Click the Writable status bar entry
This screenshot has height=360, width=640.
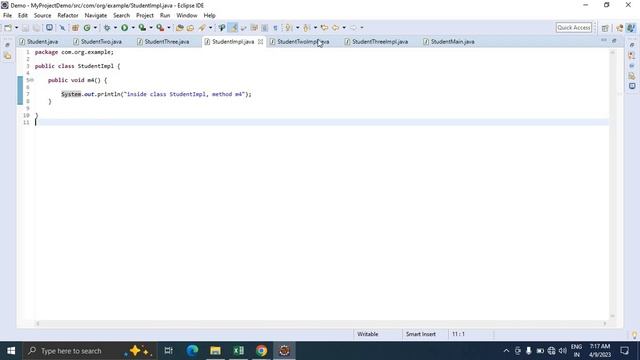[x=367, y=334]
